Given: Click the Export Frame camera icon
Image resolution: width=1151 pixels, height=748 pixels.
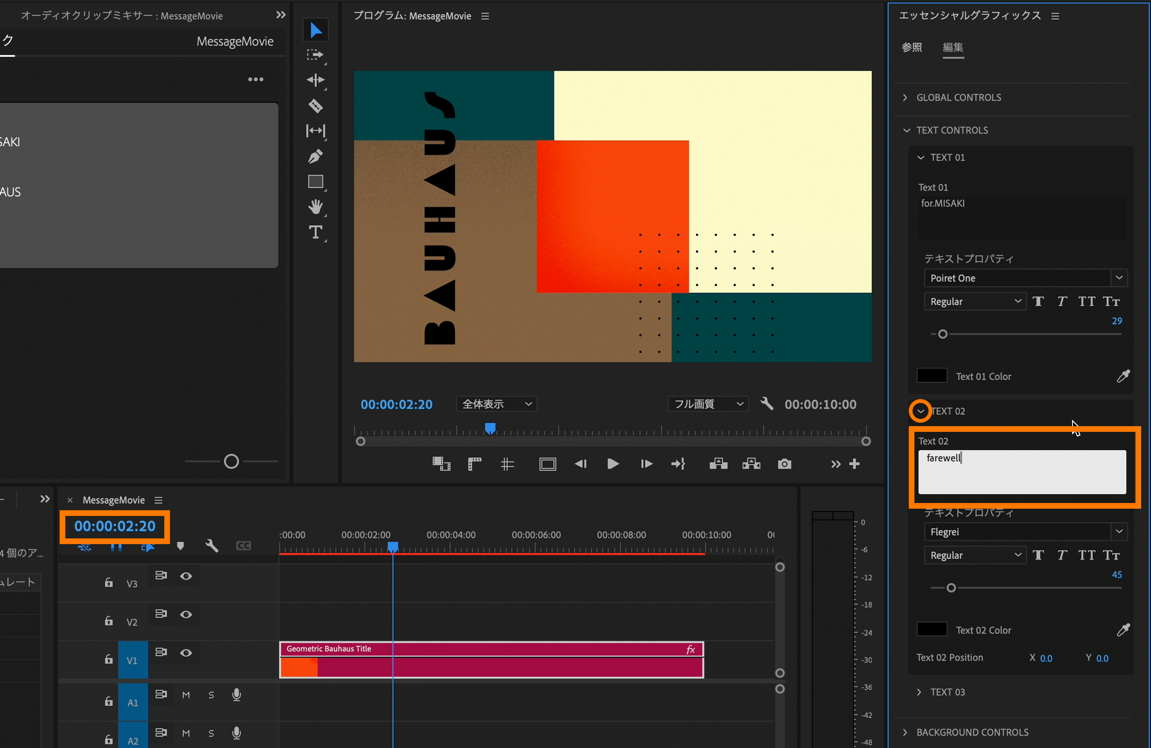Looking at the screenshot, I should [x=784, y=464].
